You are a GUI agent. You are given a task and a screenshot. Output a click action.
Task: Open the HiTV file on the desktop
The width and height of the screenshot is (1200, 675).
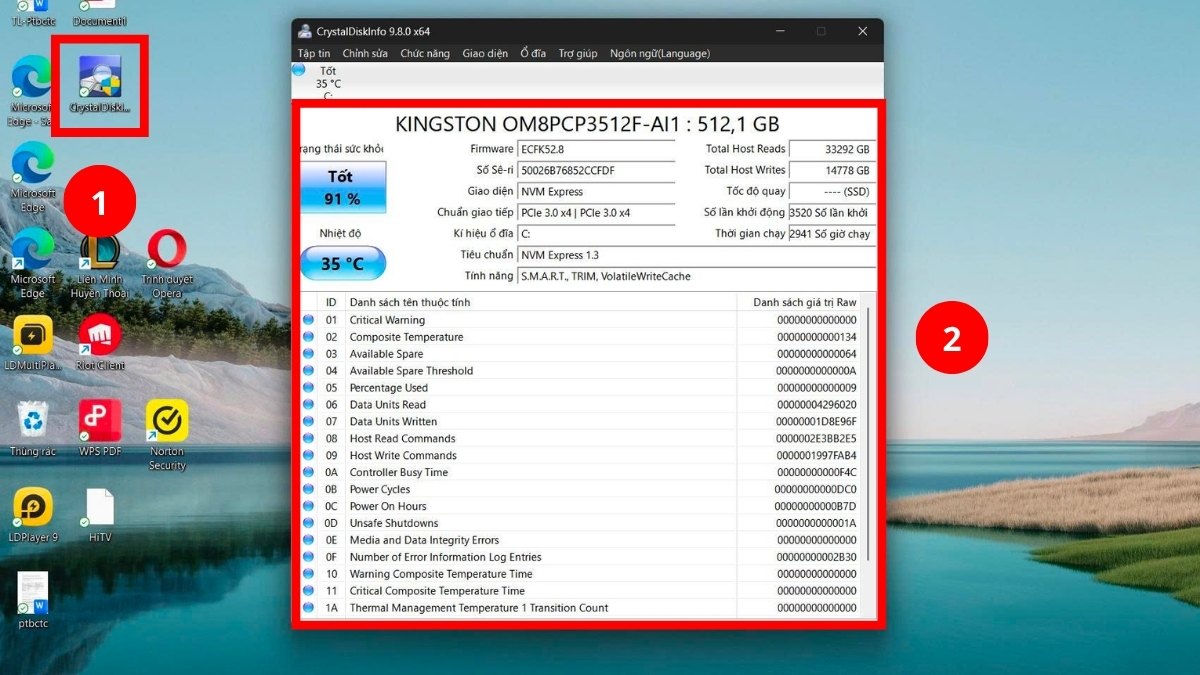tap(100, 515)
